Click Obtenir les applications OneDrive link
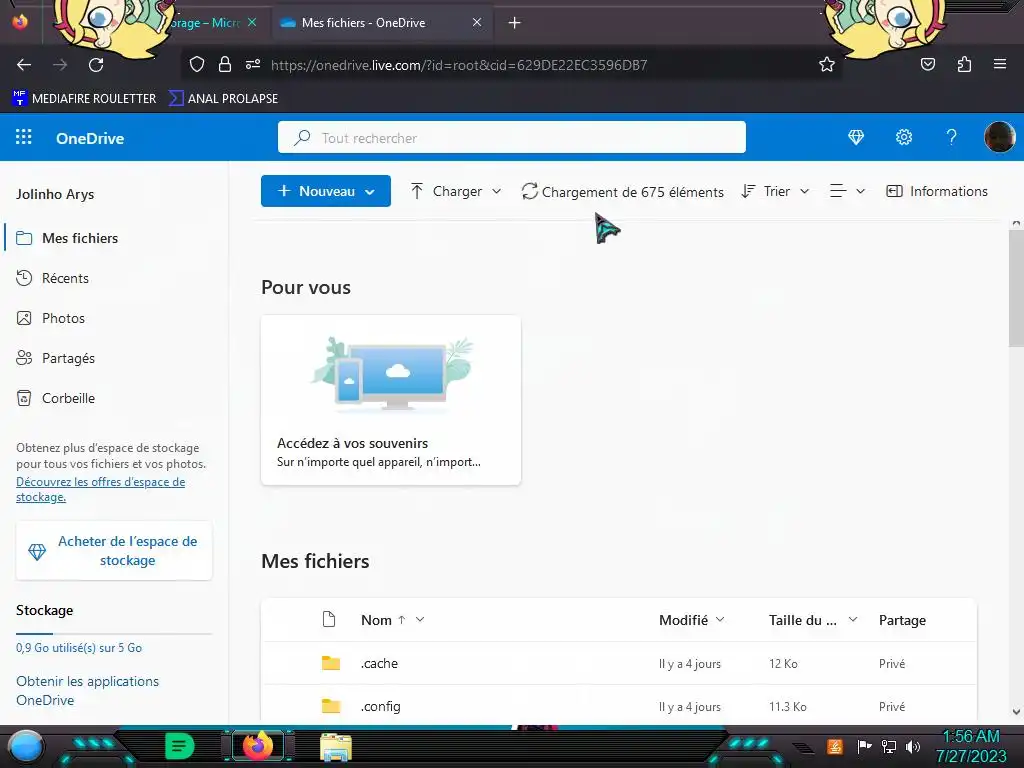The image size is (1024, 768). click(x=88, y=690)
